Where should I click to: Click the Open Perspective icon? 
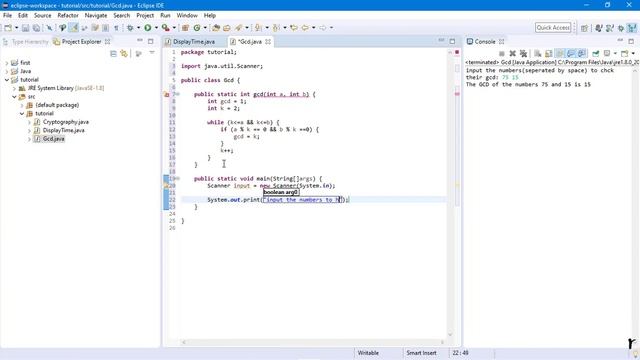coord(584,28)
